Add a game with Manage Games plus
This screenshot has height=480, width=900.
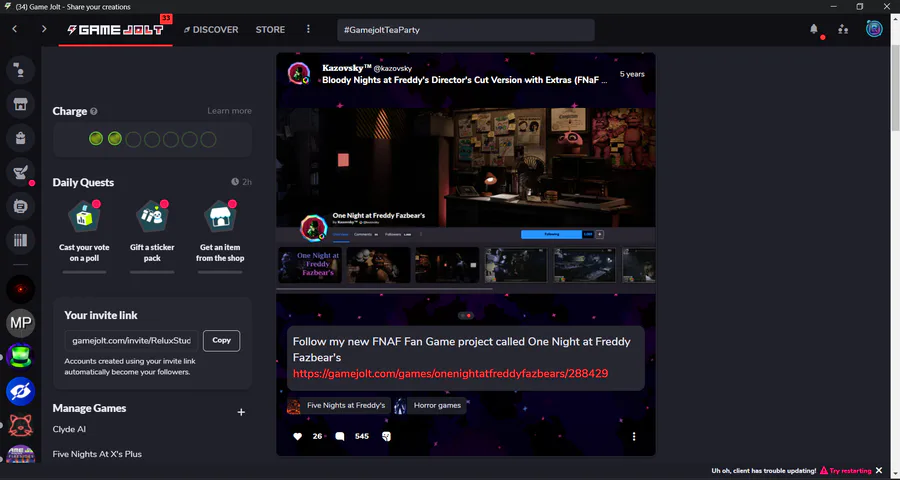point(241,412)
